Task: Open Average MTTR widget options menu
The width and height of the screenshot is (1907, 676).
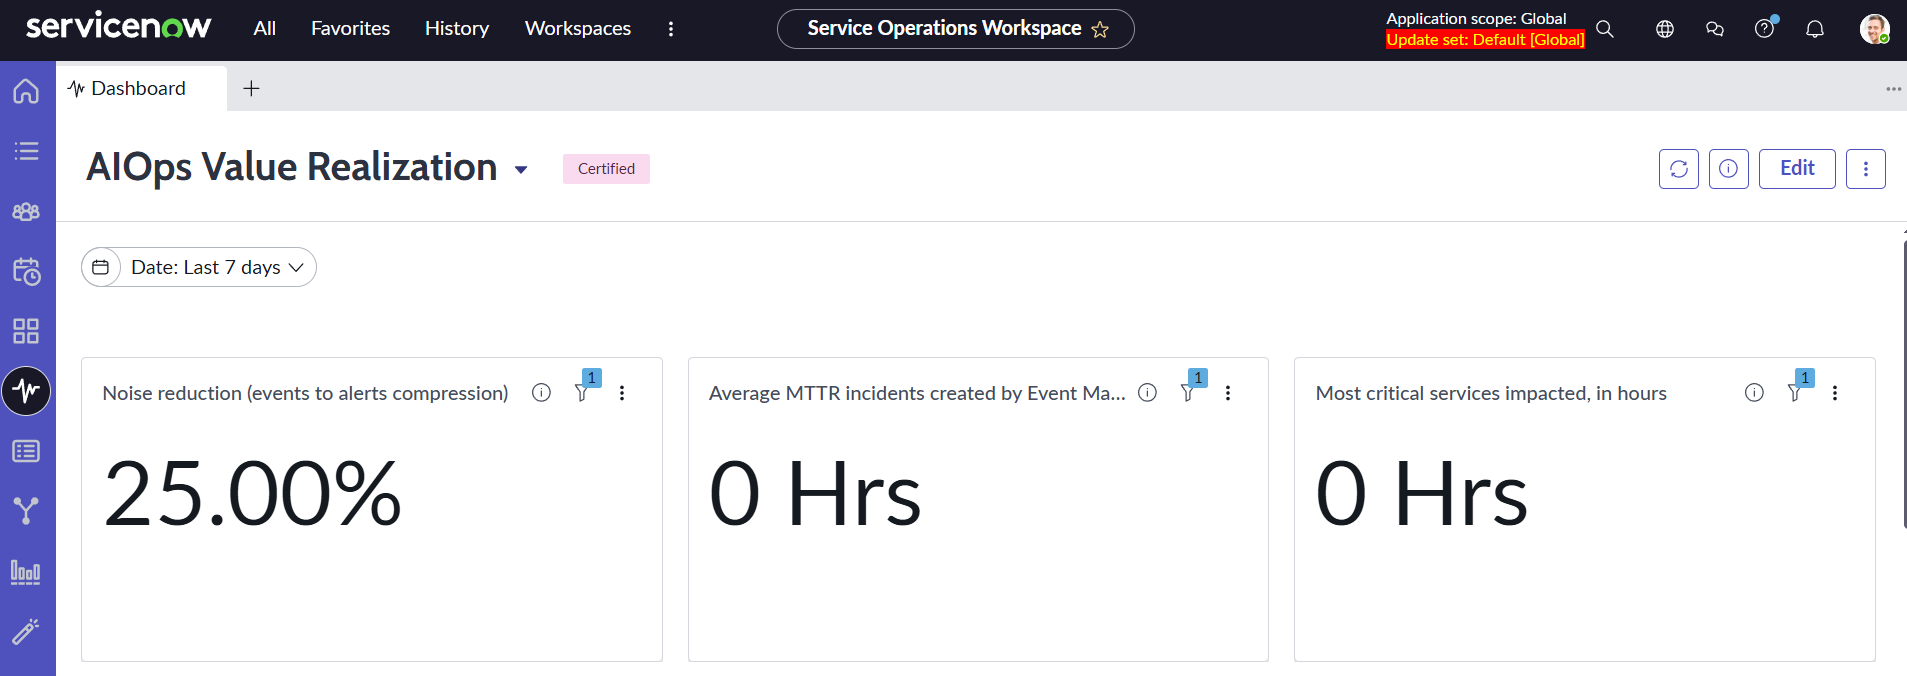Action: point(1228,393)
